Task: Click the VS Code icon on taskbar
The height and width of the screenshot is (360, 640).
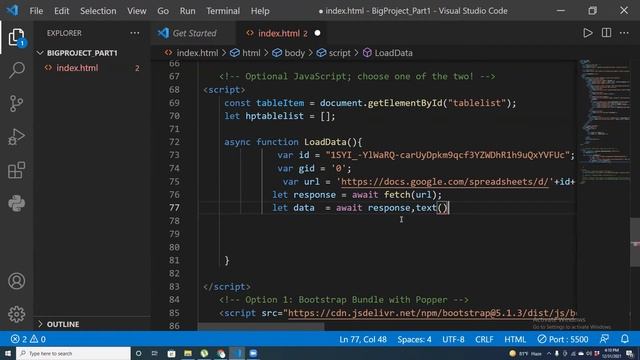Action: (x=237, y=353)
